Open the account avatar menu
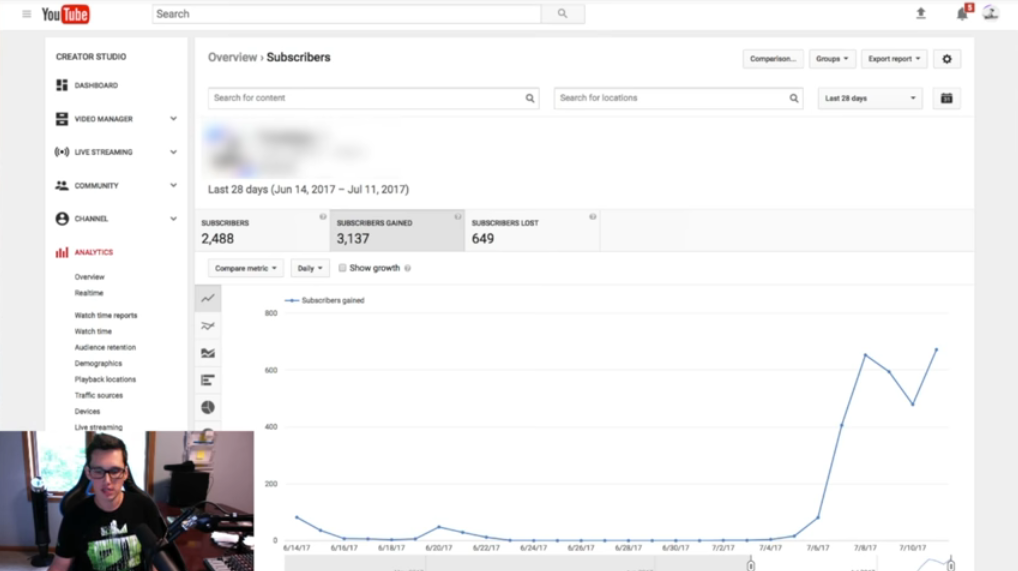 pos(990,13)
